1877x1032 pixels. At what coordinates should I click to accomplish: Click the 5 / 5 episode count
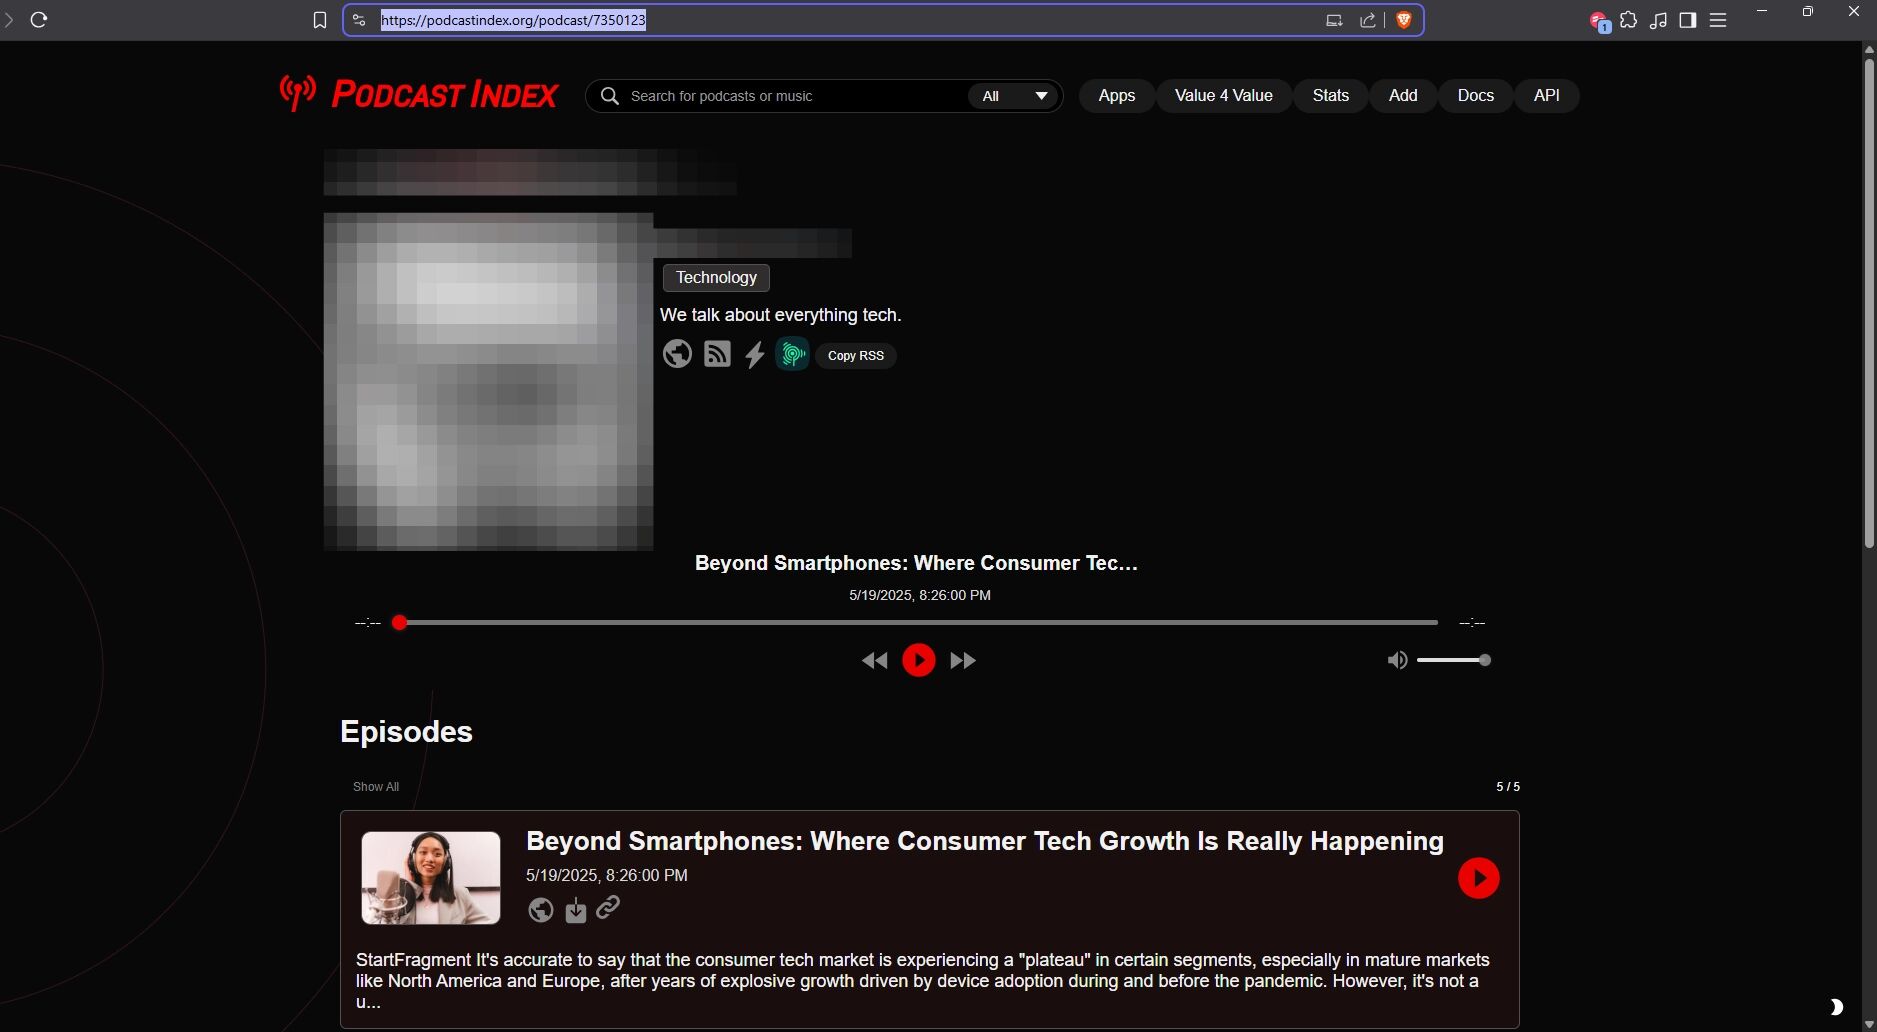[x=1508, y=787]
